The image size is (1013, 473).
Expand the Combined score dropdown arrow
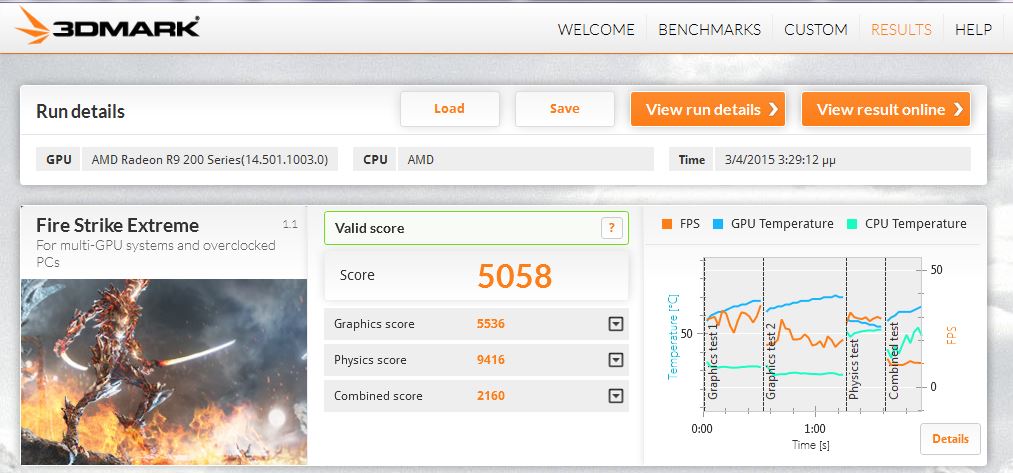click(616, 396)
